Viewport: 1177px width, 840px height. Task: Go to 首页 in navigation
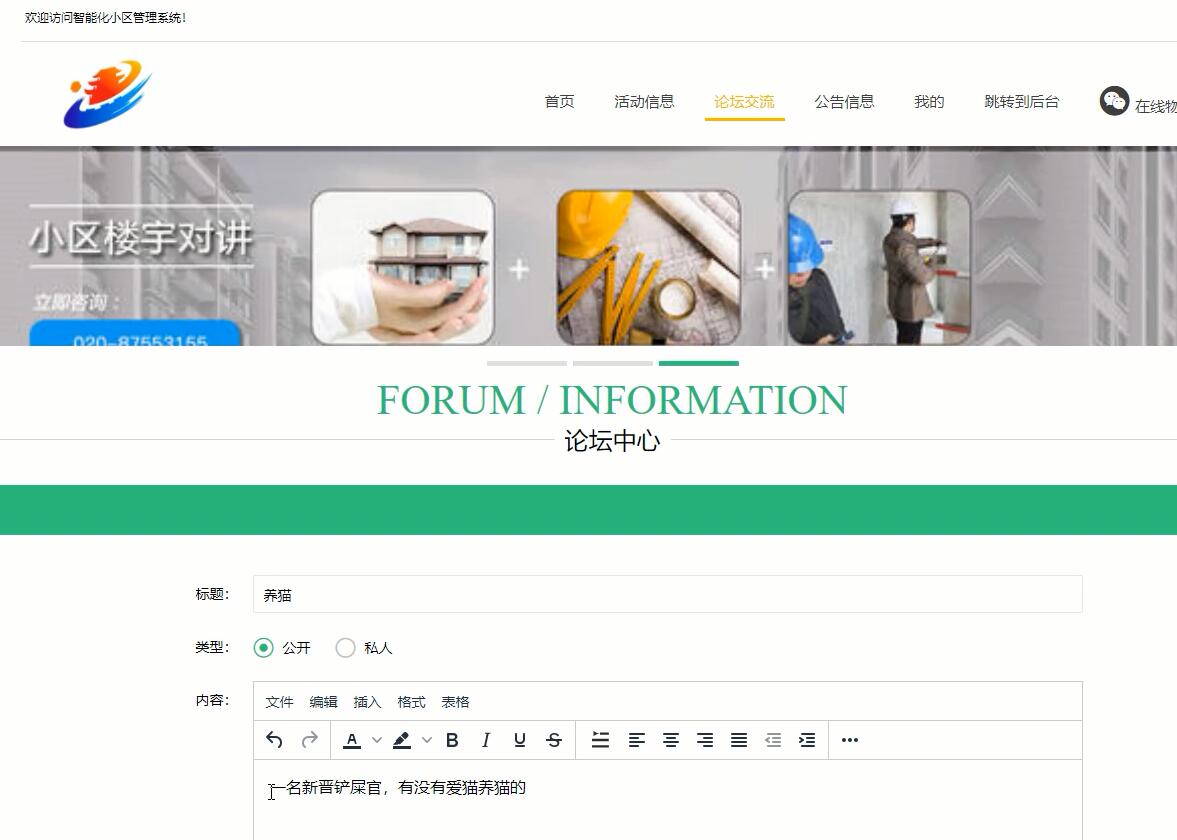pyautogui.click(x=559, y=101)
